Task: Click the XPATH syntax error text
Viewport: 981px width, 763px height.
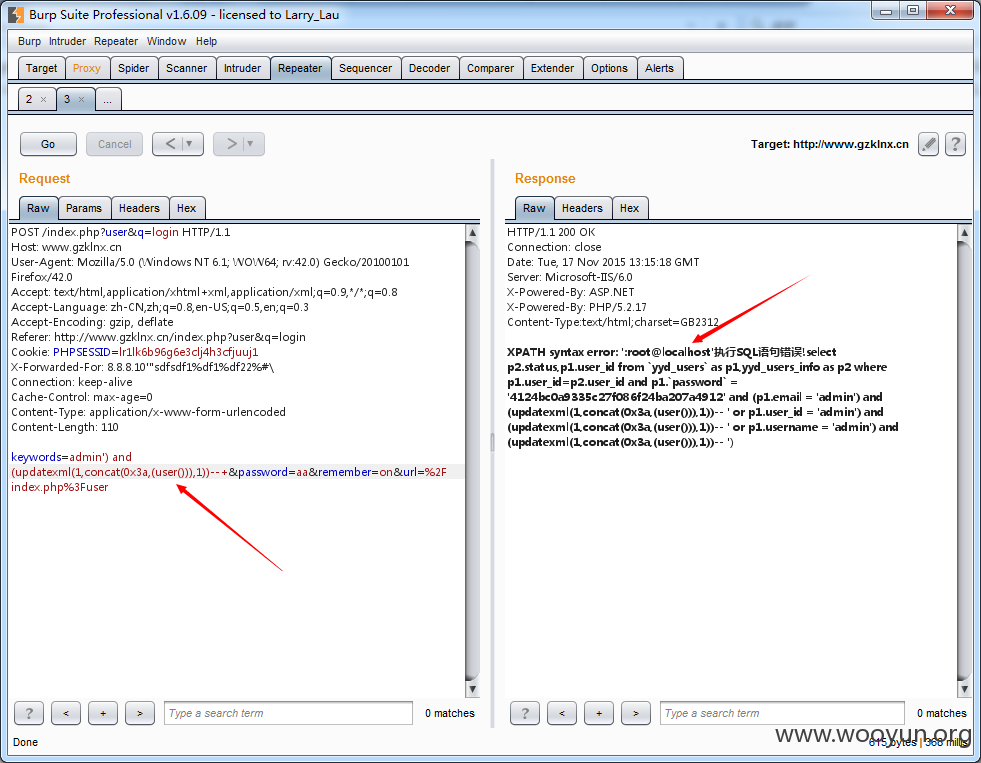Action: (563, 352)
